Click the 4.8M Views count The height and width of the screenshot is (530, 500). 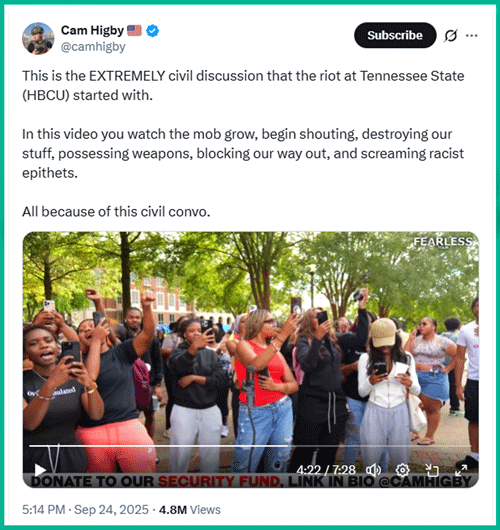pos(190,510)
